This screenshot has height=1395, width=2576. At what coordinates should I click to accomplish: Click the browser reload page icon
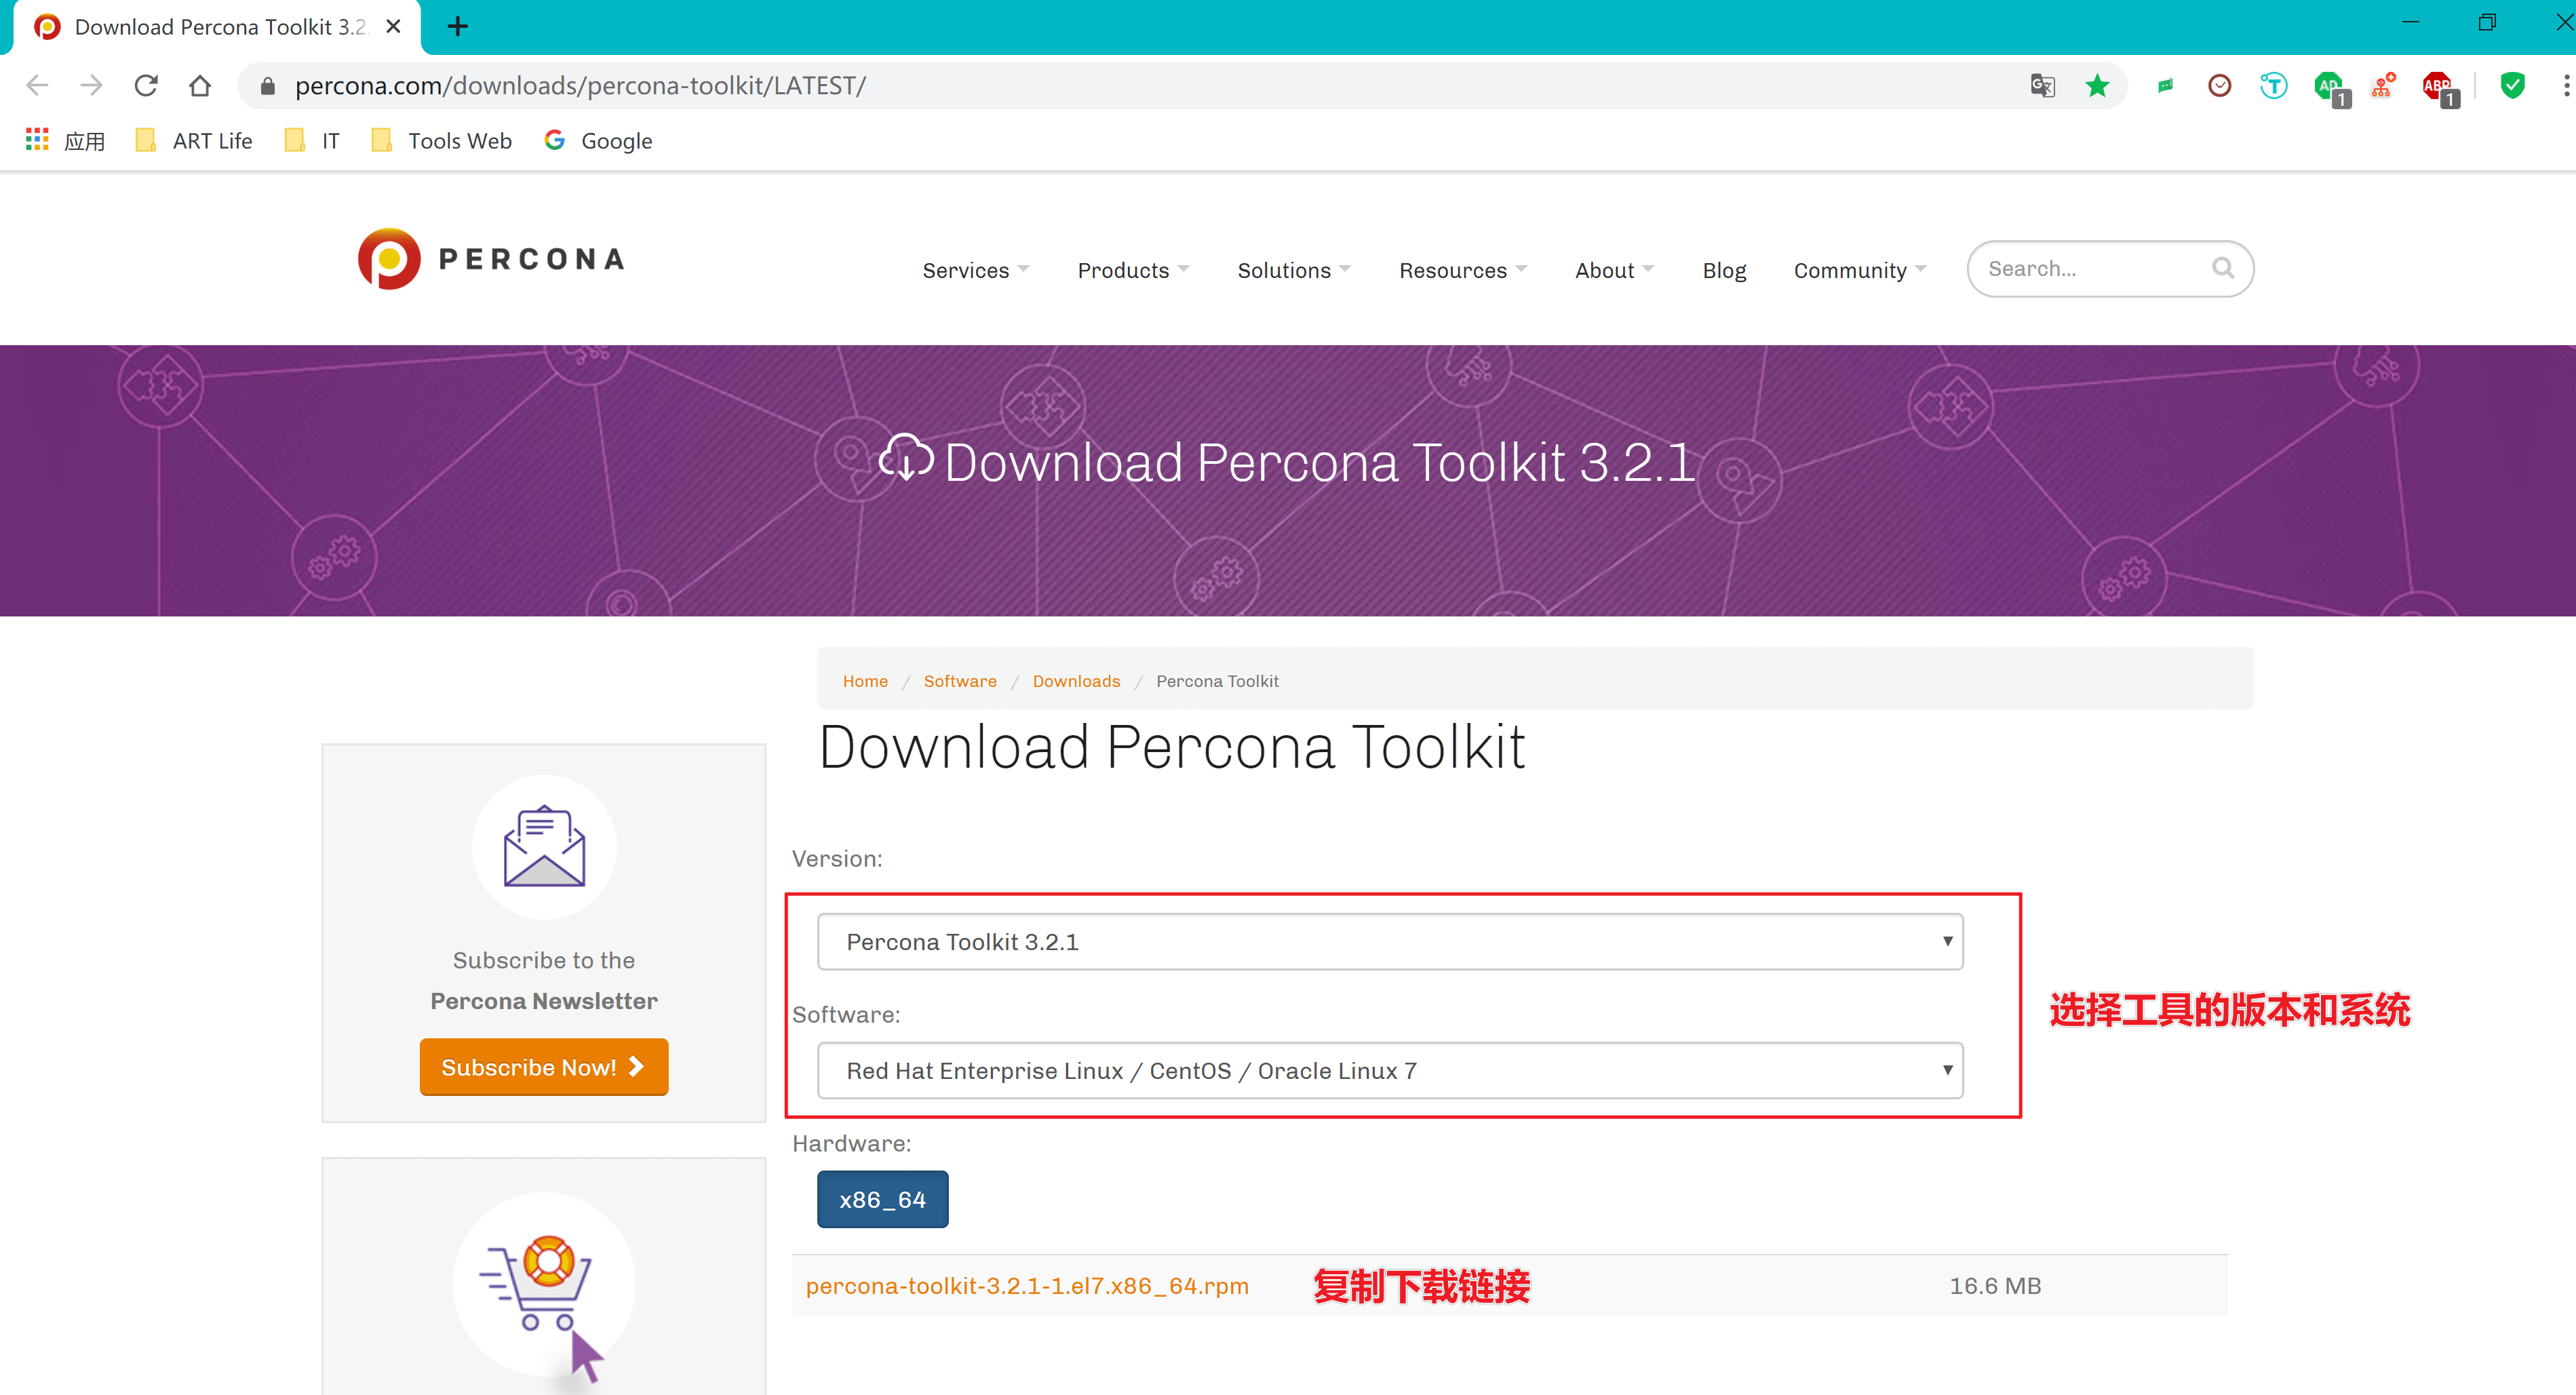tap(146, 86)
